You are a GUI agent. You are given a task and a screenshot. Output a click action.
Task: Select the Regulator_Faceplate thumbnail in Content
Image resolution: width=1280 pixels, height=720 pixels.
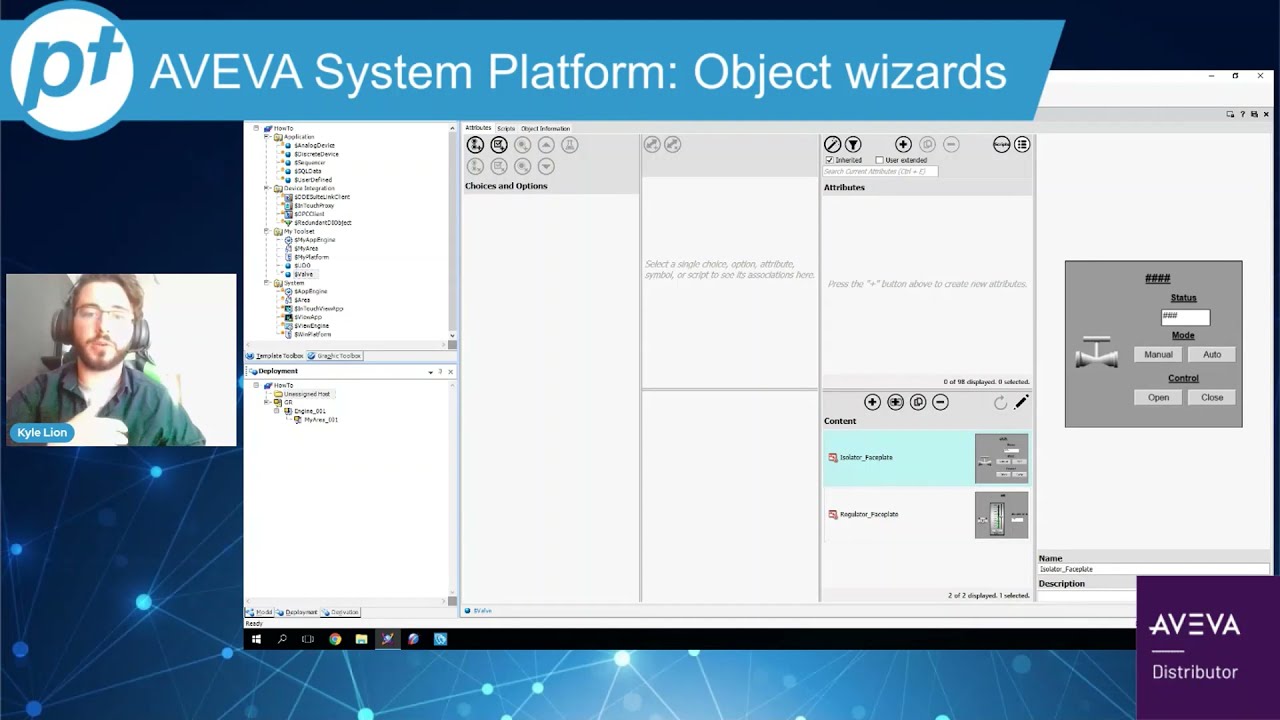point(1001,515)
